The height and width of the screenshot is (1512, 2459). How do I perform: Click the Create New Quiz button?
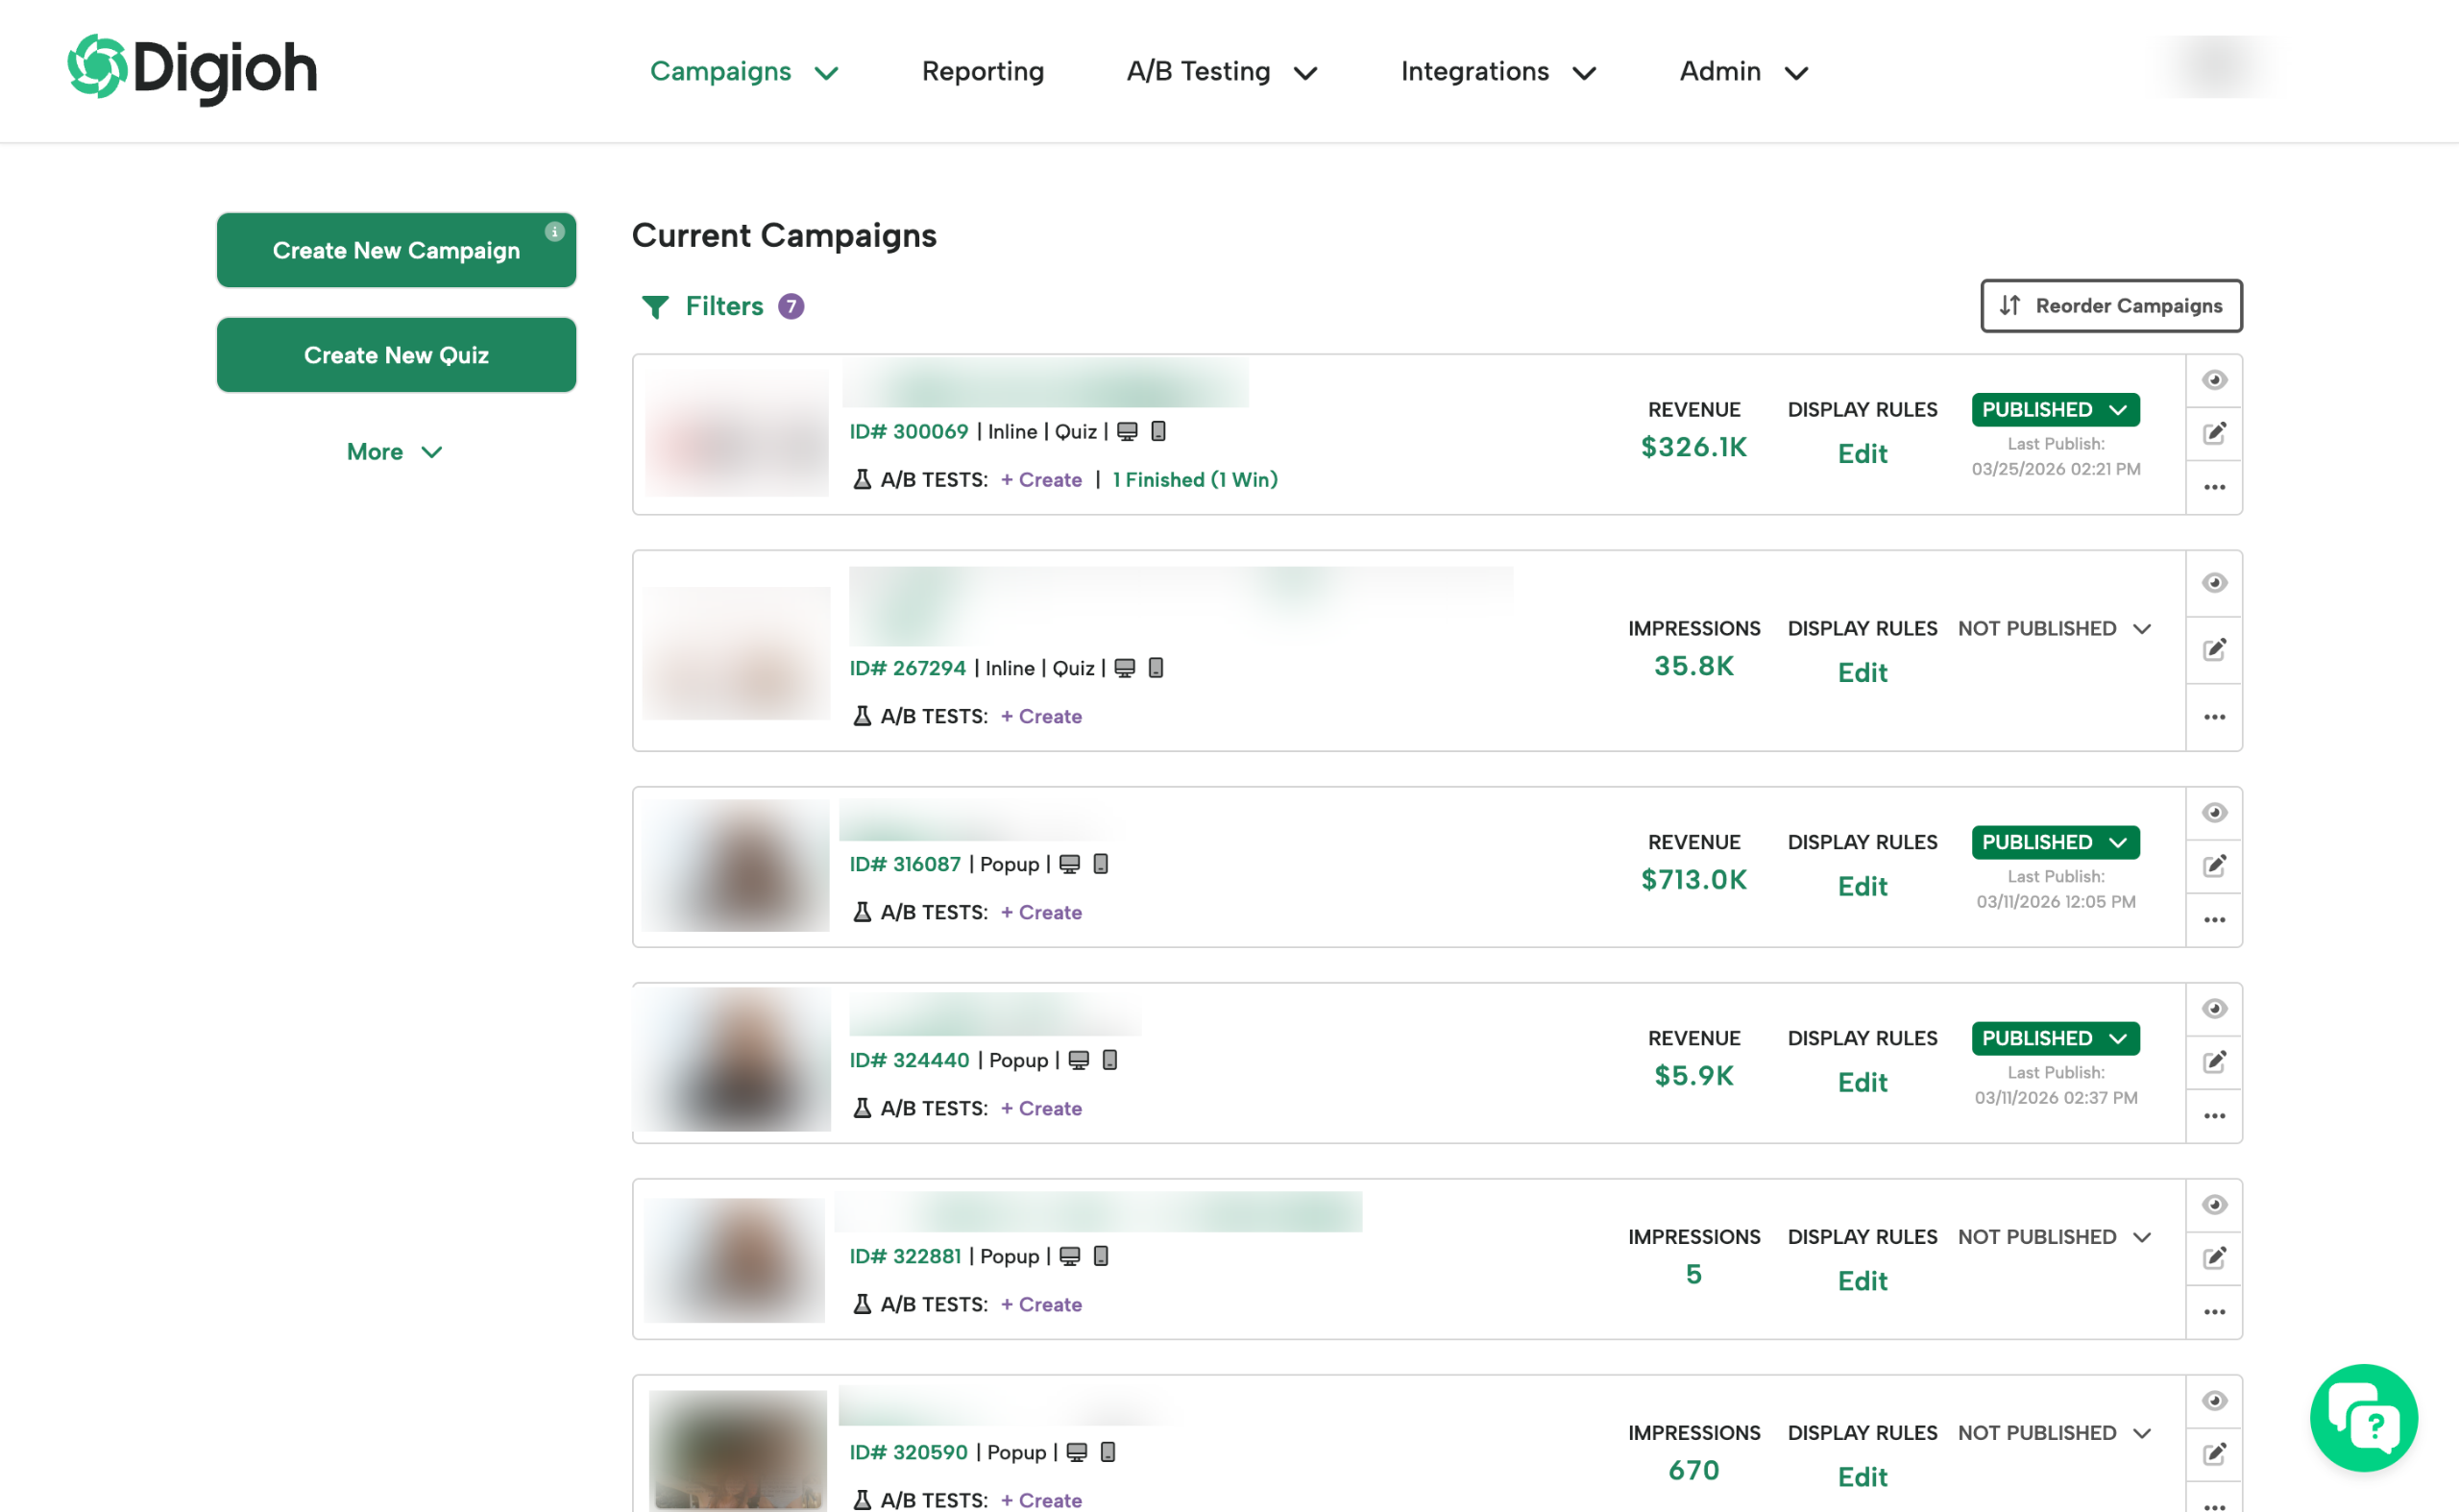396,355
